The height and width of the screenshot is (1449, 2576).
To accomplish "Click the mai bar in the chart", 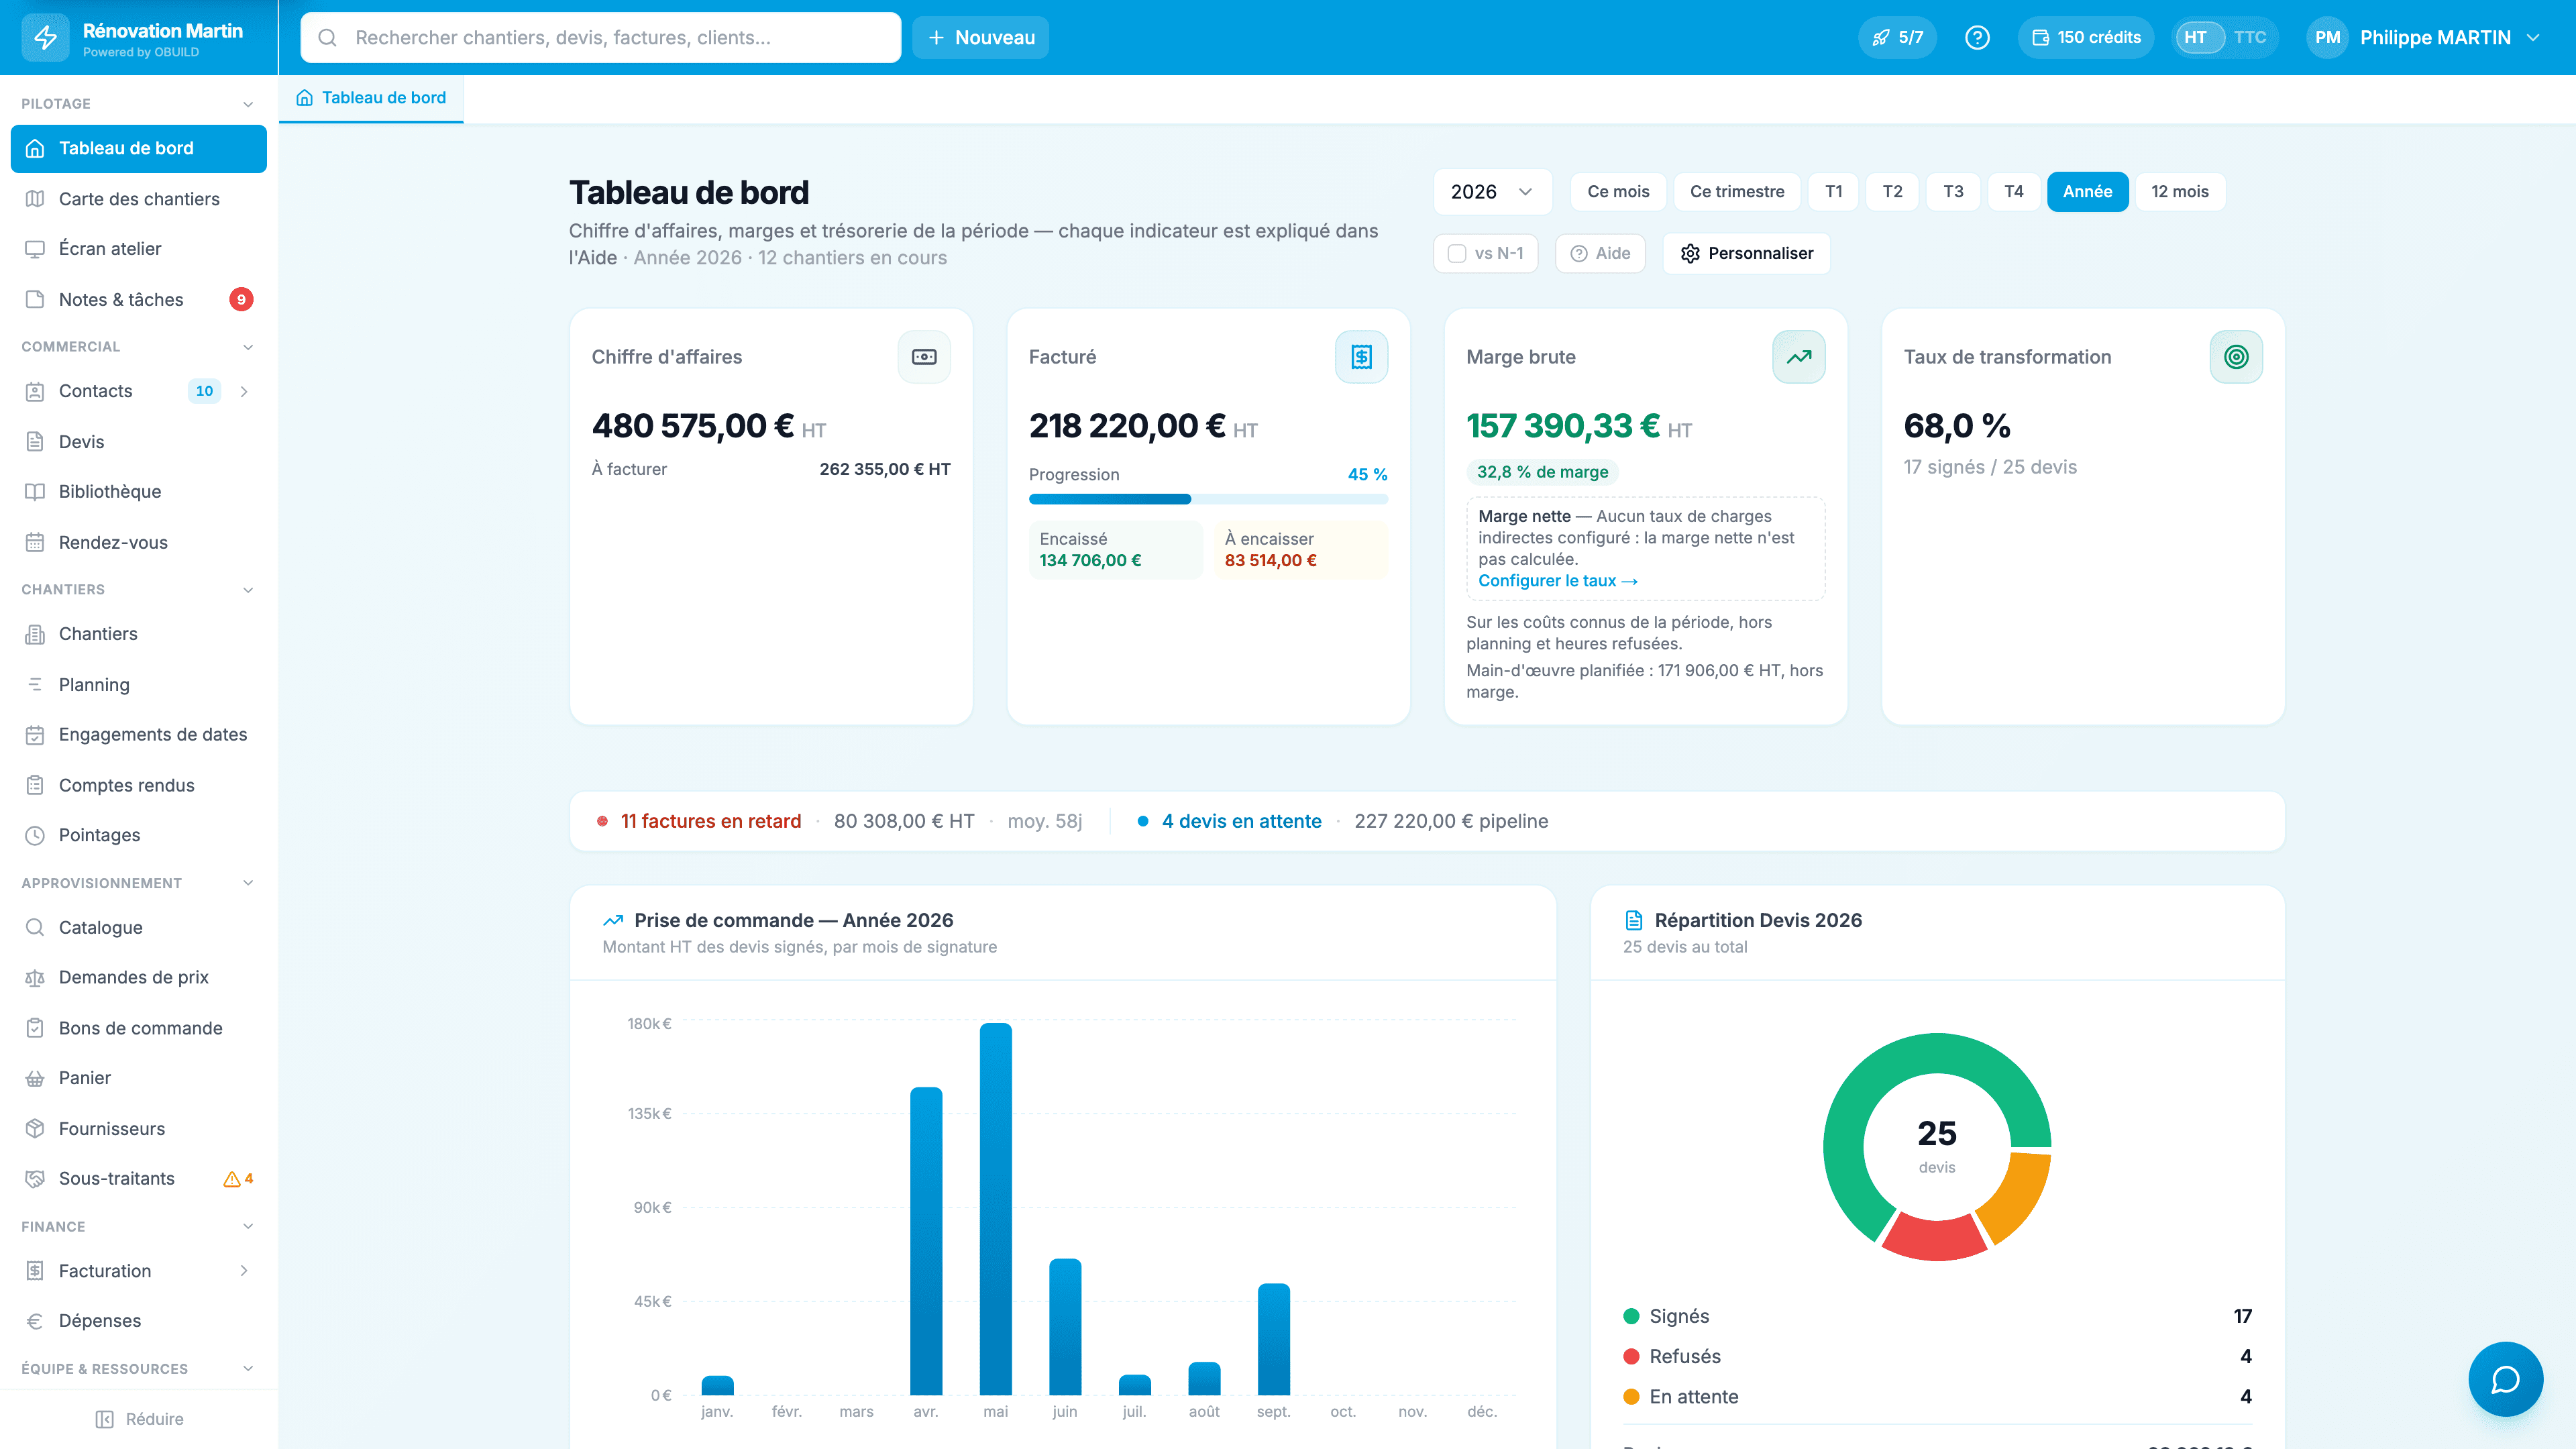I will tap(995, 1208).
